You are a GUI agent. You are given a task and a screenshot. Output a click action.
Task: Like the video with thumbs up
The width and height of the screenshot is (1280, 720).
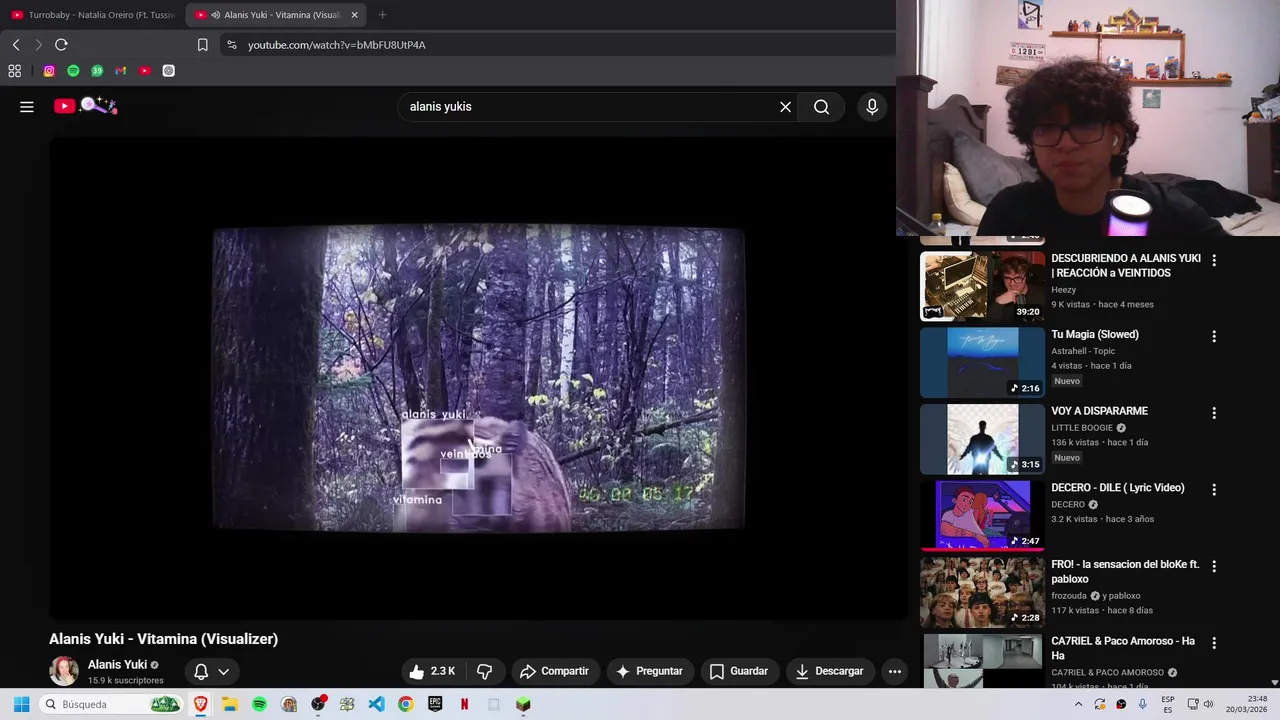432,671
